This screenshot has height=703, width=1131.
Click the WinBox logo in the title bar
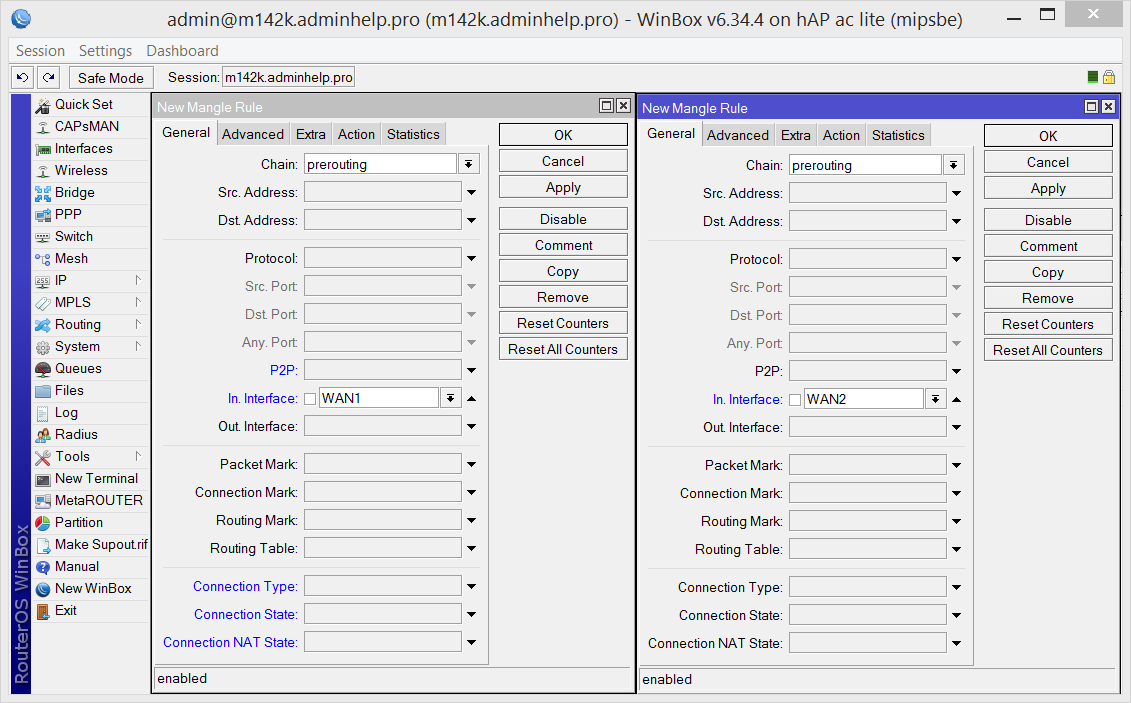(x=21, y=18)
